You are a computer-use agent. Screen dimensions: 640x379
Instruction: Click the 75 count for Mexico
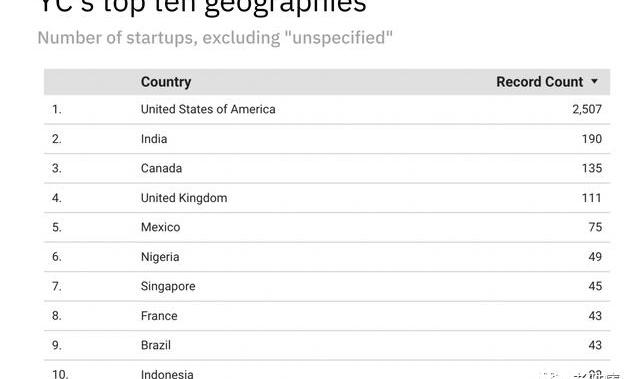click(x=595, y=227)
